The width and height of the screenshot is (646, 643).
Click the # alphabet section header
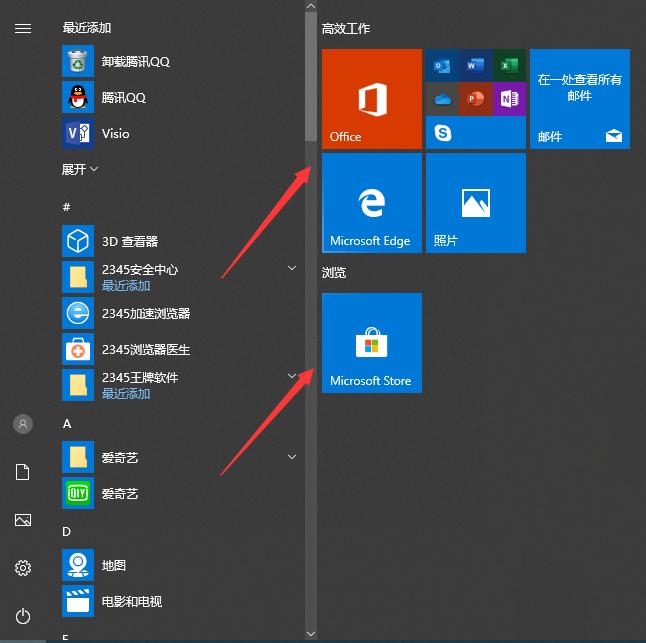coord(66,207)
